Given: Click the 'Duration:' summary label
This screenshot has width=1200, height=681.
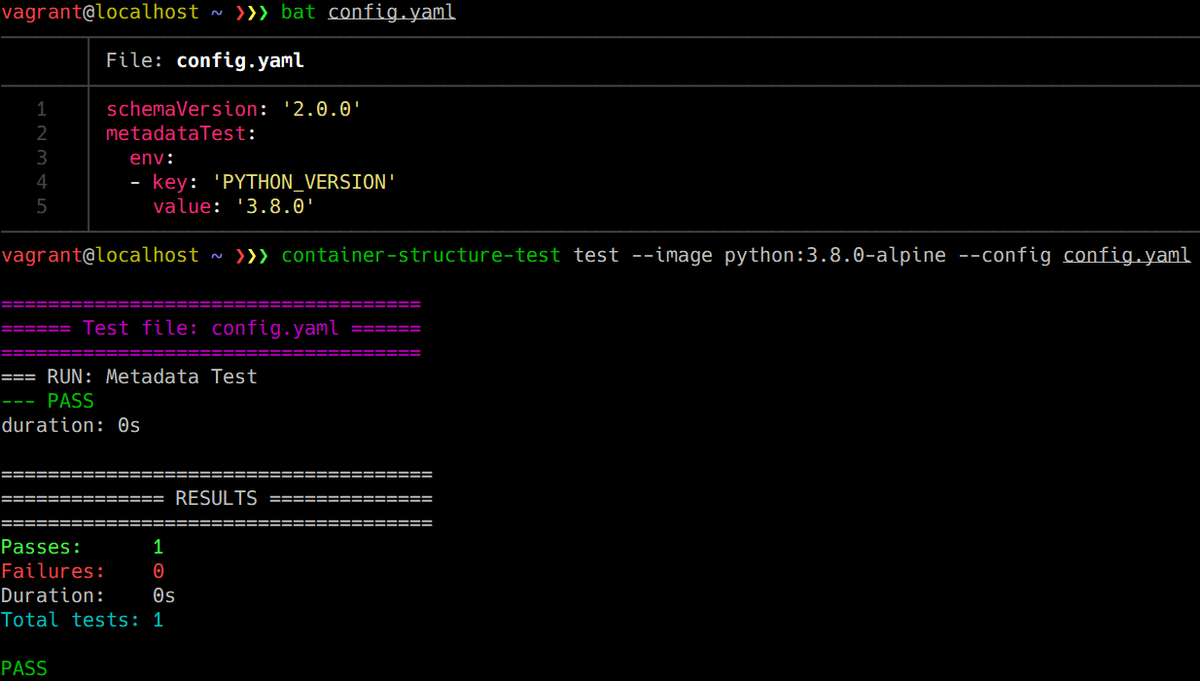Looking at the screenshot, I should 53,595.
